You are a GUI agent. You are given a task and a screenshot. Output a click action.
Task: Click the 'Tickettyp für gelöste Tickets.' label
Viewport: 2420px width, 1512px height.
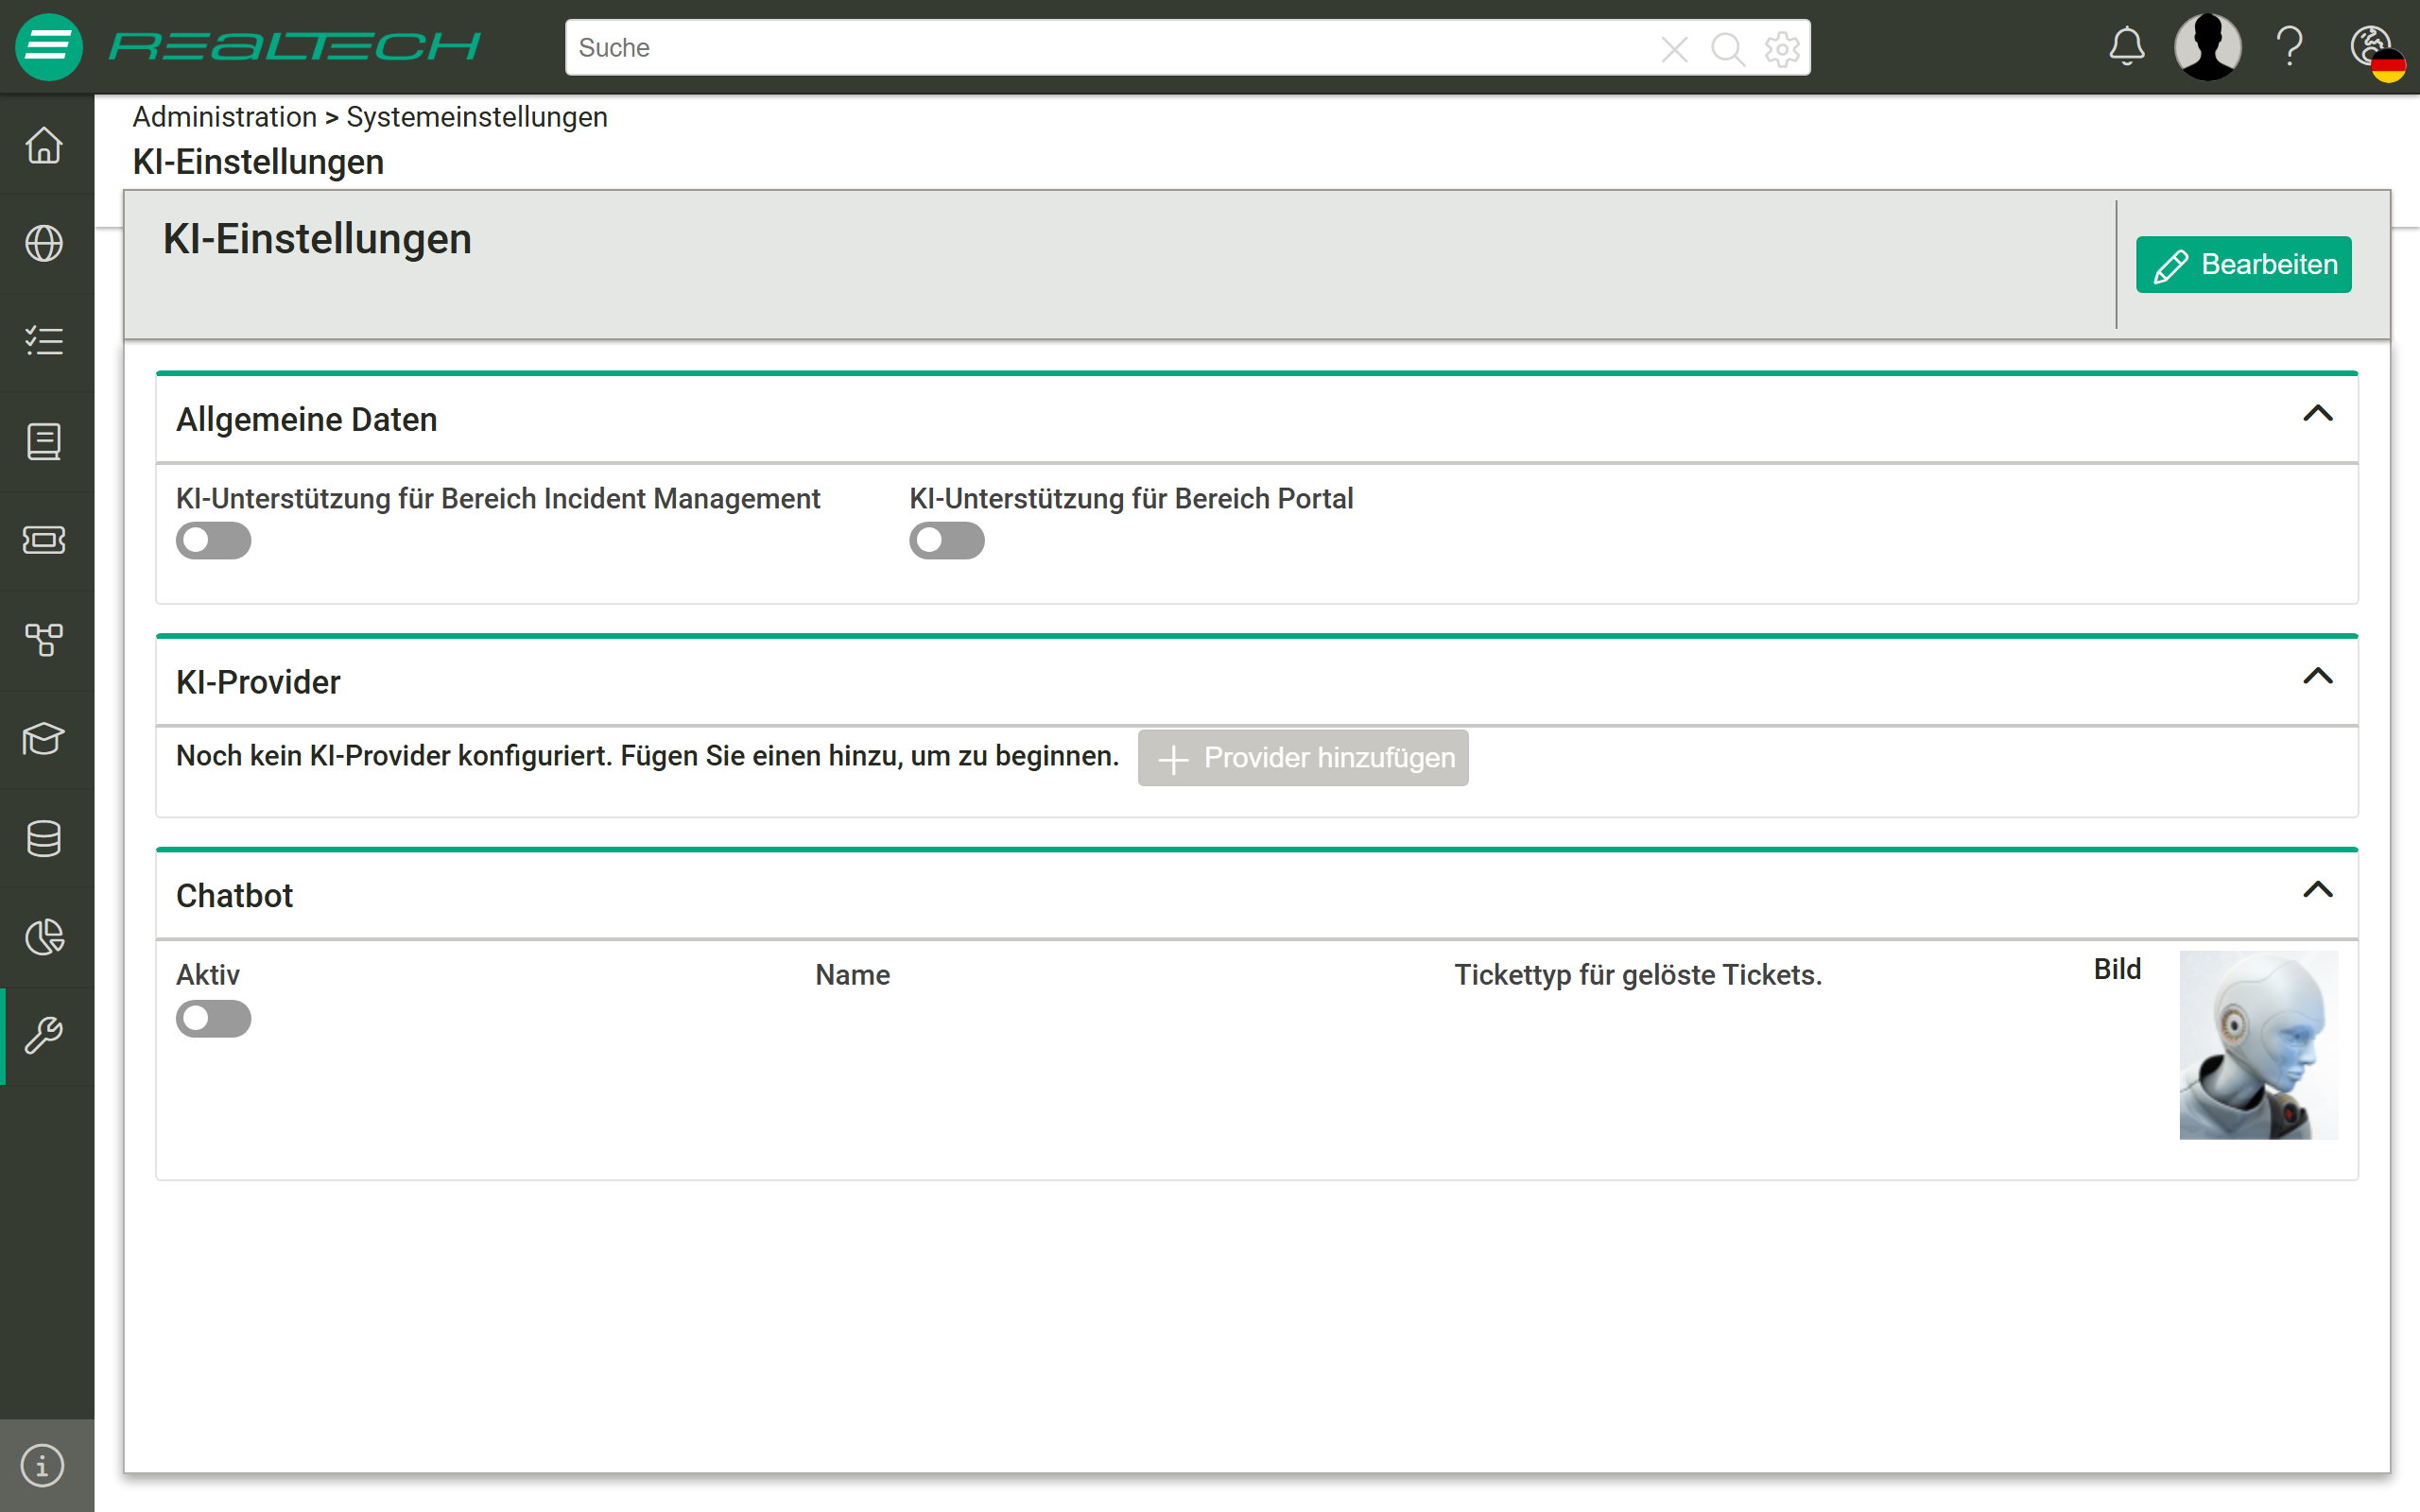coord(1638,975)
